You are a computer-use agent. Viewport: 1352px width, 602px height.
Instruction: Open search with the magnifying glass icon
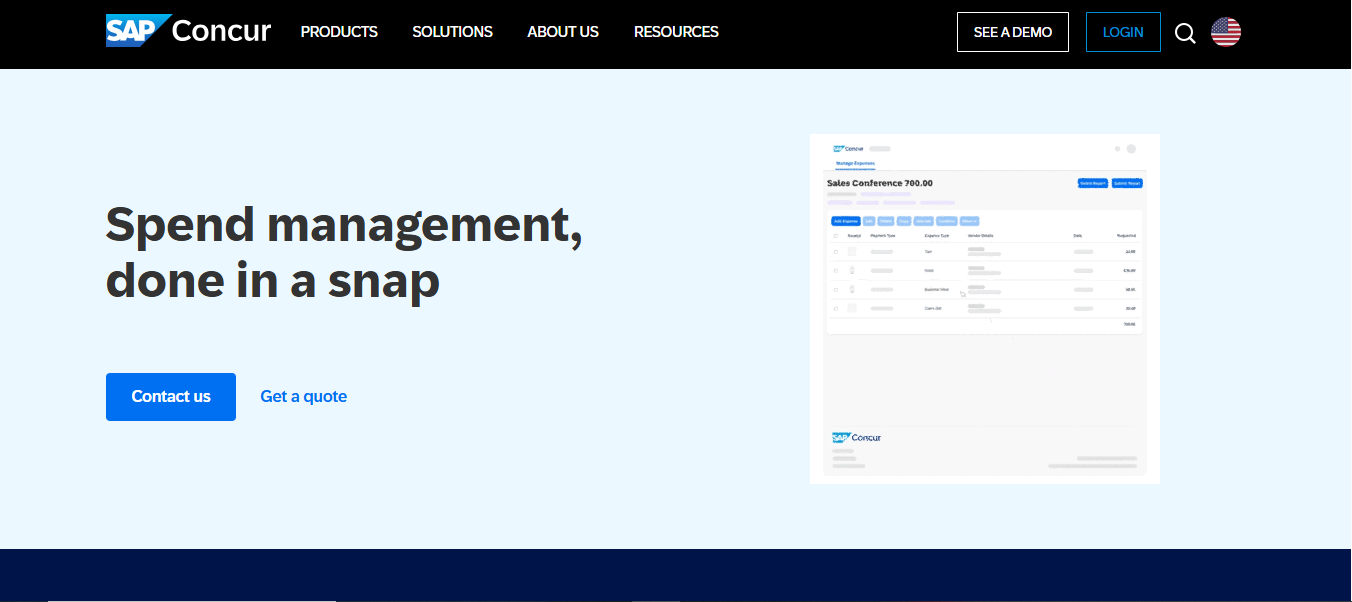pos(1185,32)
